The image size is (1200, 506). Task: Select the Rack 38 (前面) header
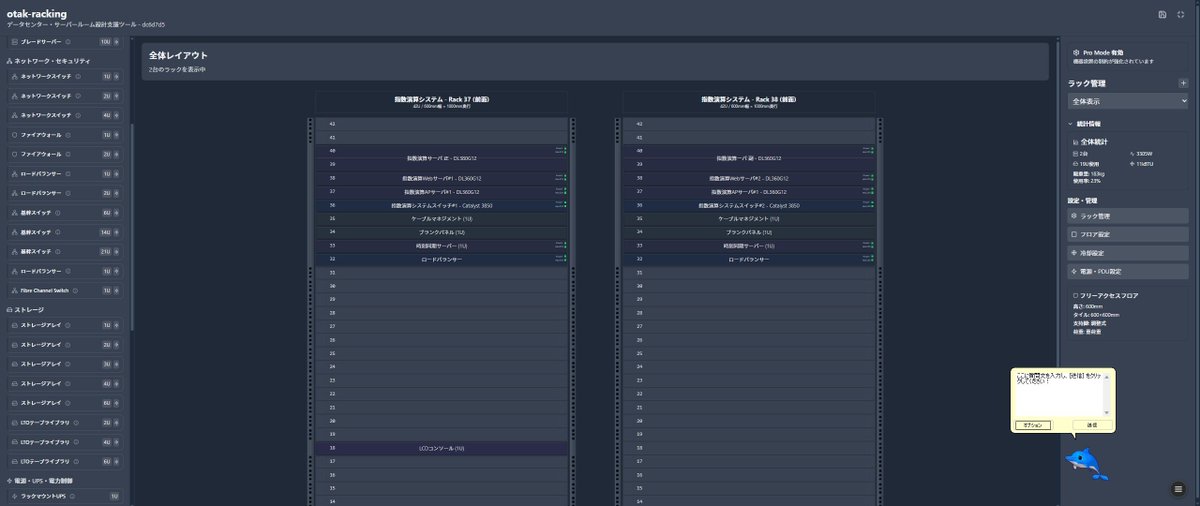click(748, 102)
